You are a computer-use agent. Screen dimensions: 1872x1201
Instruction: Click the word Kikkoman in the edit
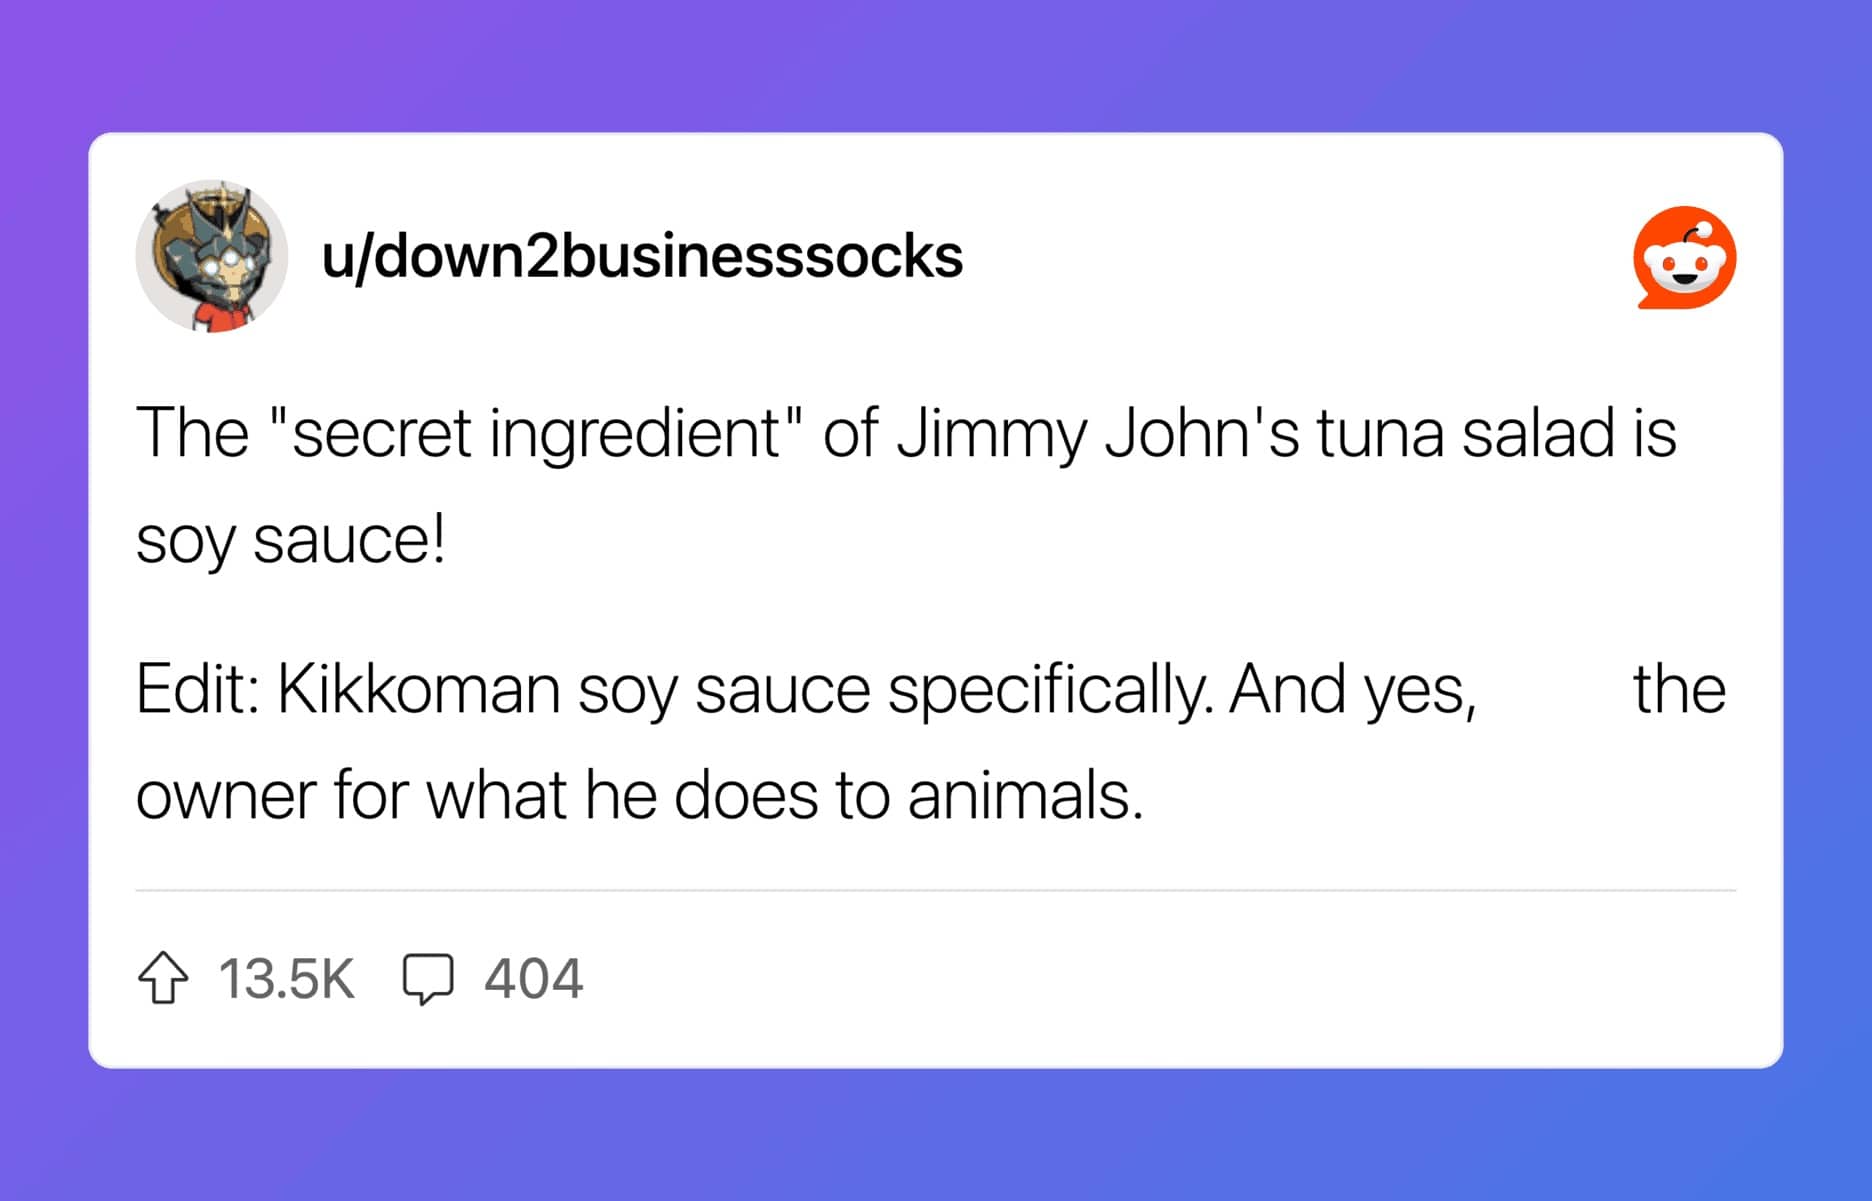pyautogui.click(x=418, y=689)
